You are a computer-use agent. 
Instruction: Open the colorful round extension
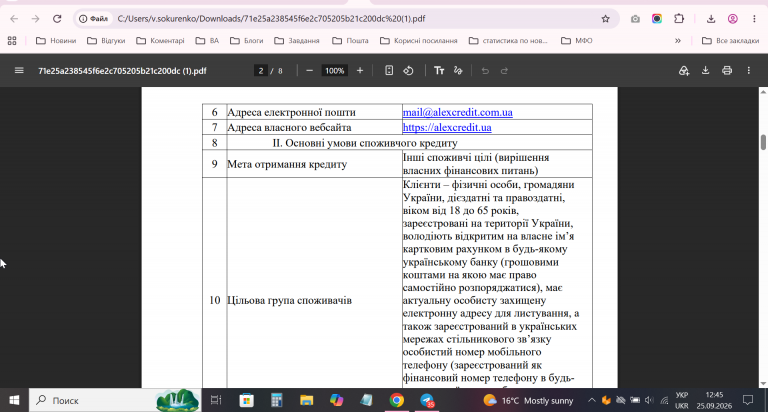click(657, 19)
